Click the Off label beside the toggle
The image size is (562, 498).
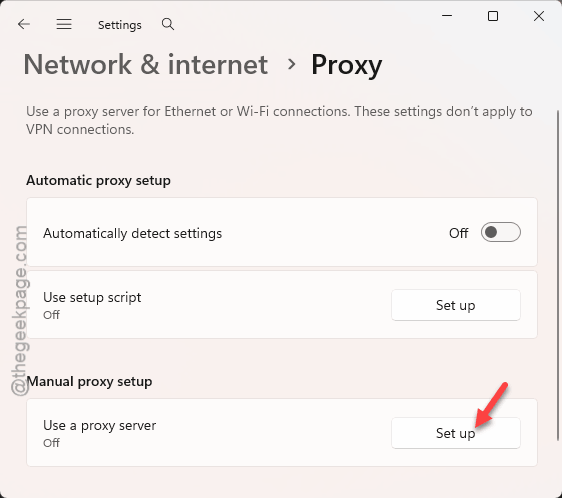(x=458, y=233)
